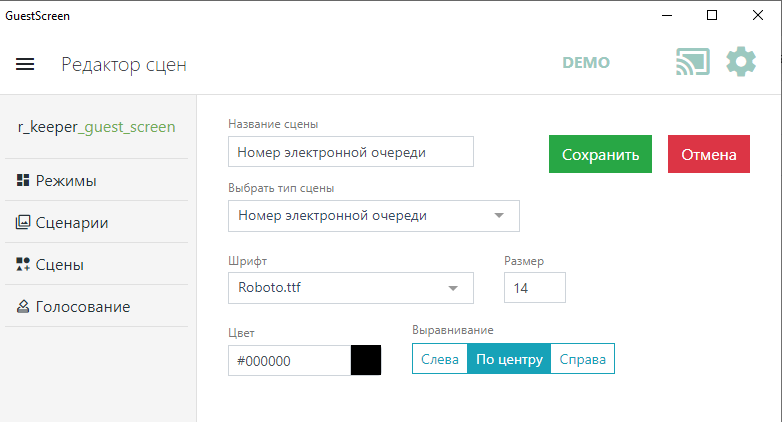Click the Голосование voting icon

coord(24,307)
